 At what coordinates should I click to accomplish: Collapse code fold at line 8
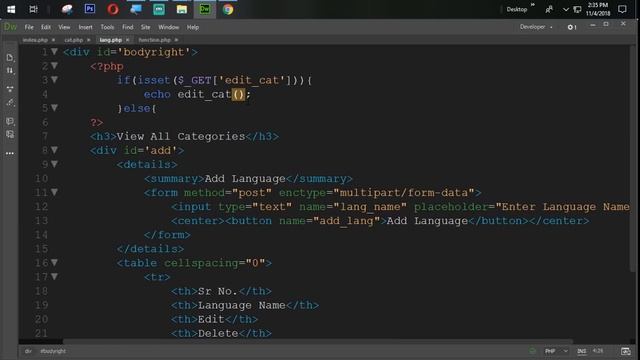coord(54,150)
